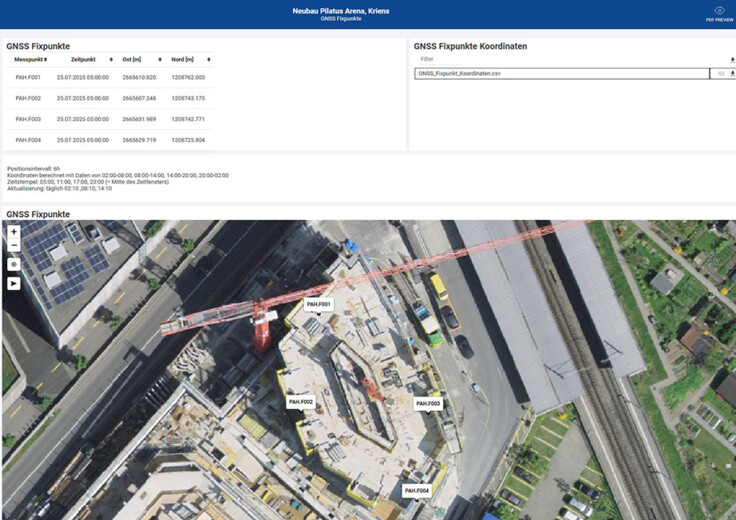
Task: Click the PAH.F004 map marker
Action: click(x=416, y=491)
